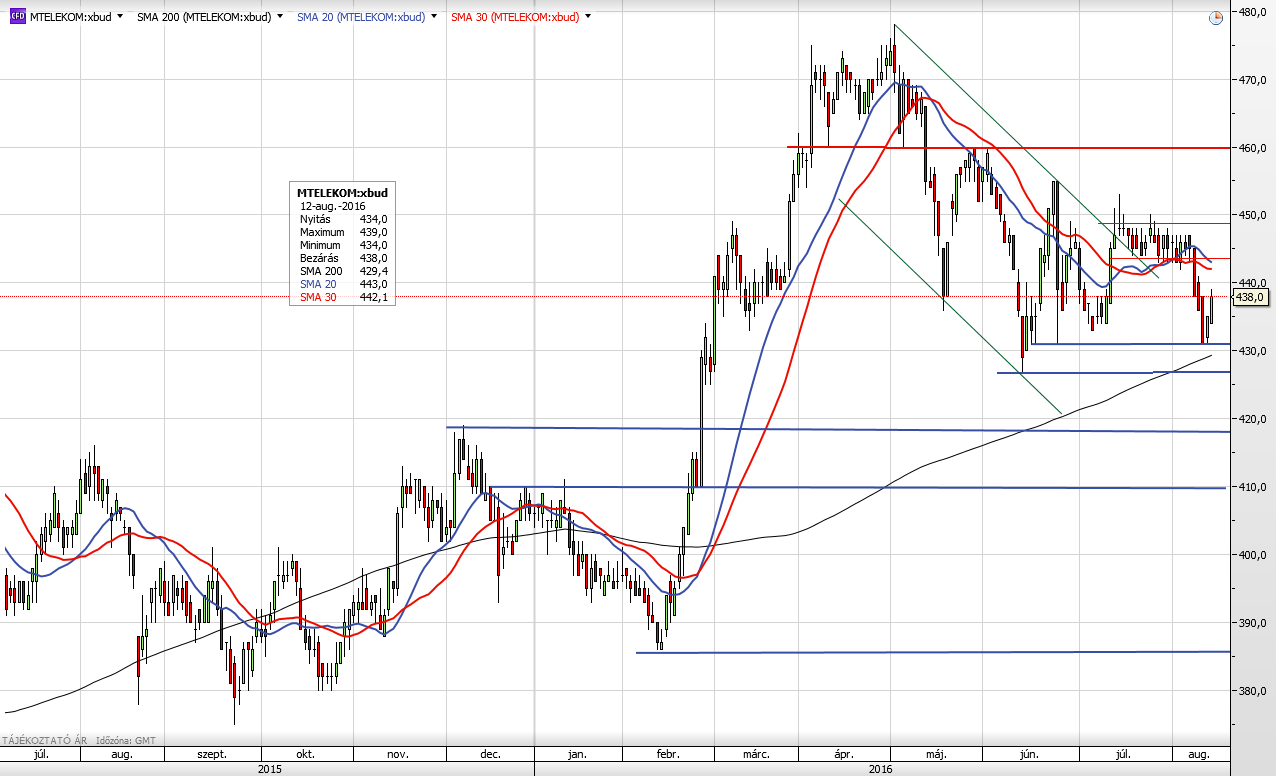Expand the SMA 200 indicator dropdown

[280, 17]
